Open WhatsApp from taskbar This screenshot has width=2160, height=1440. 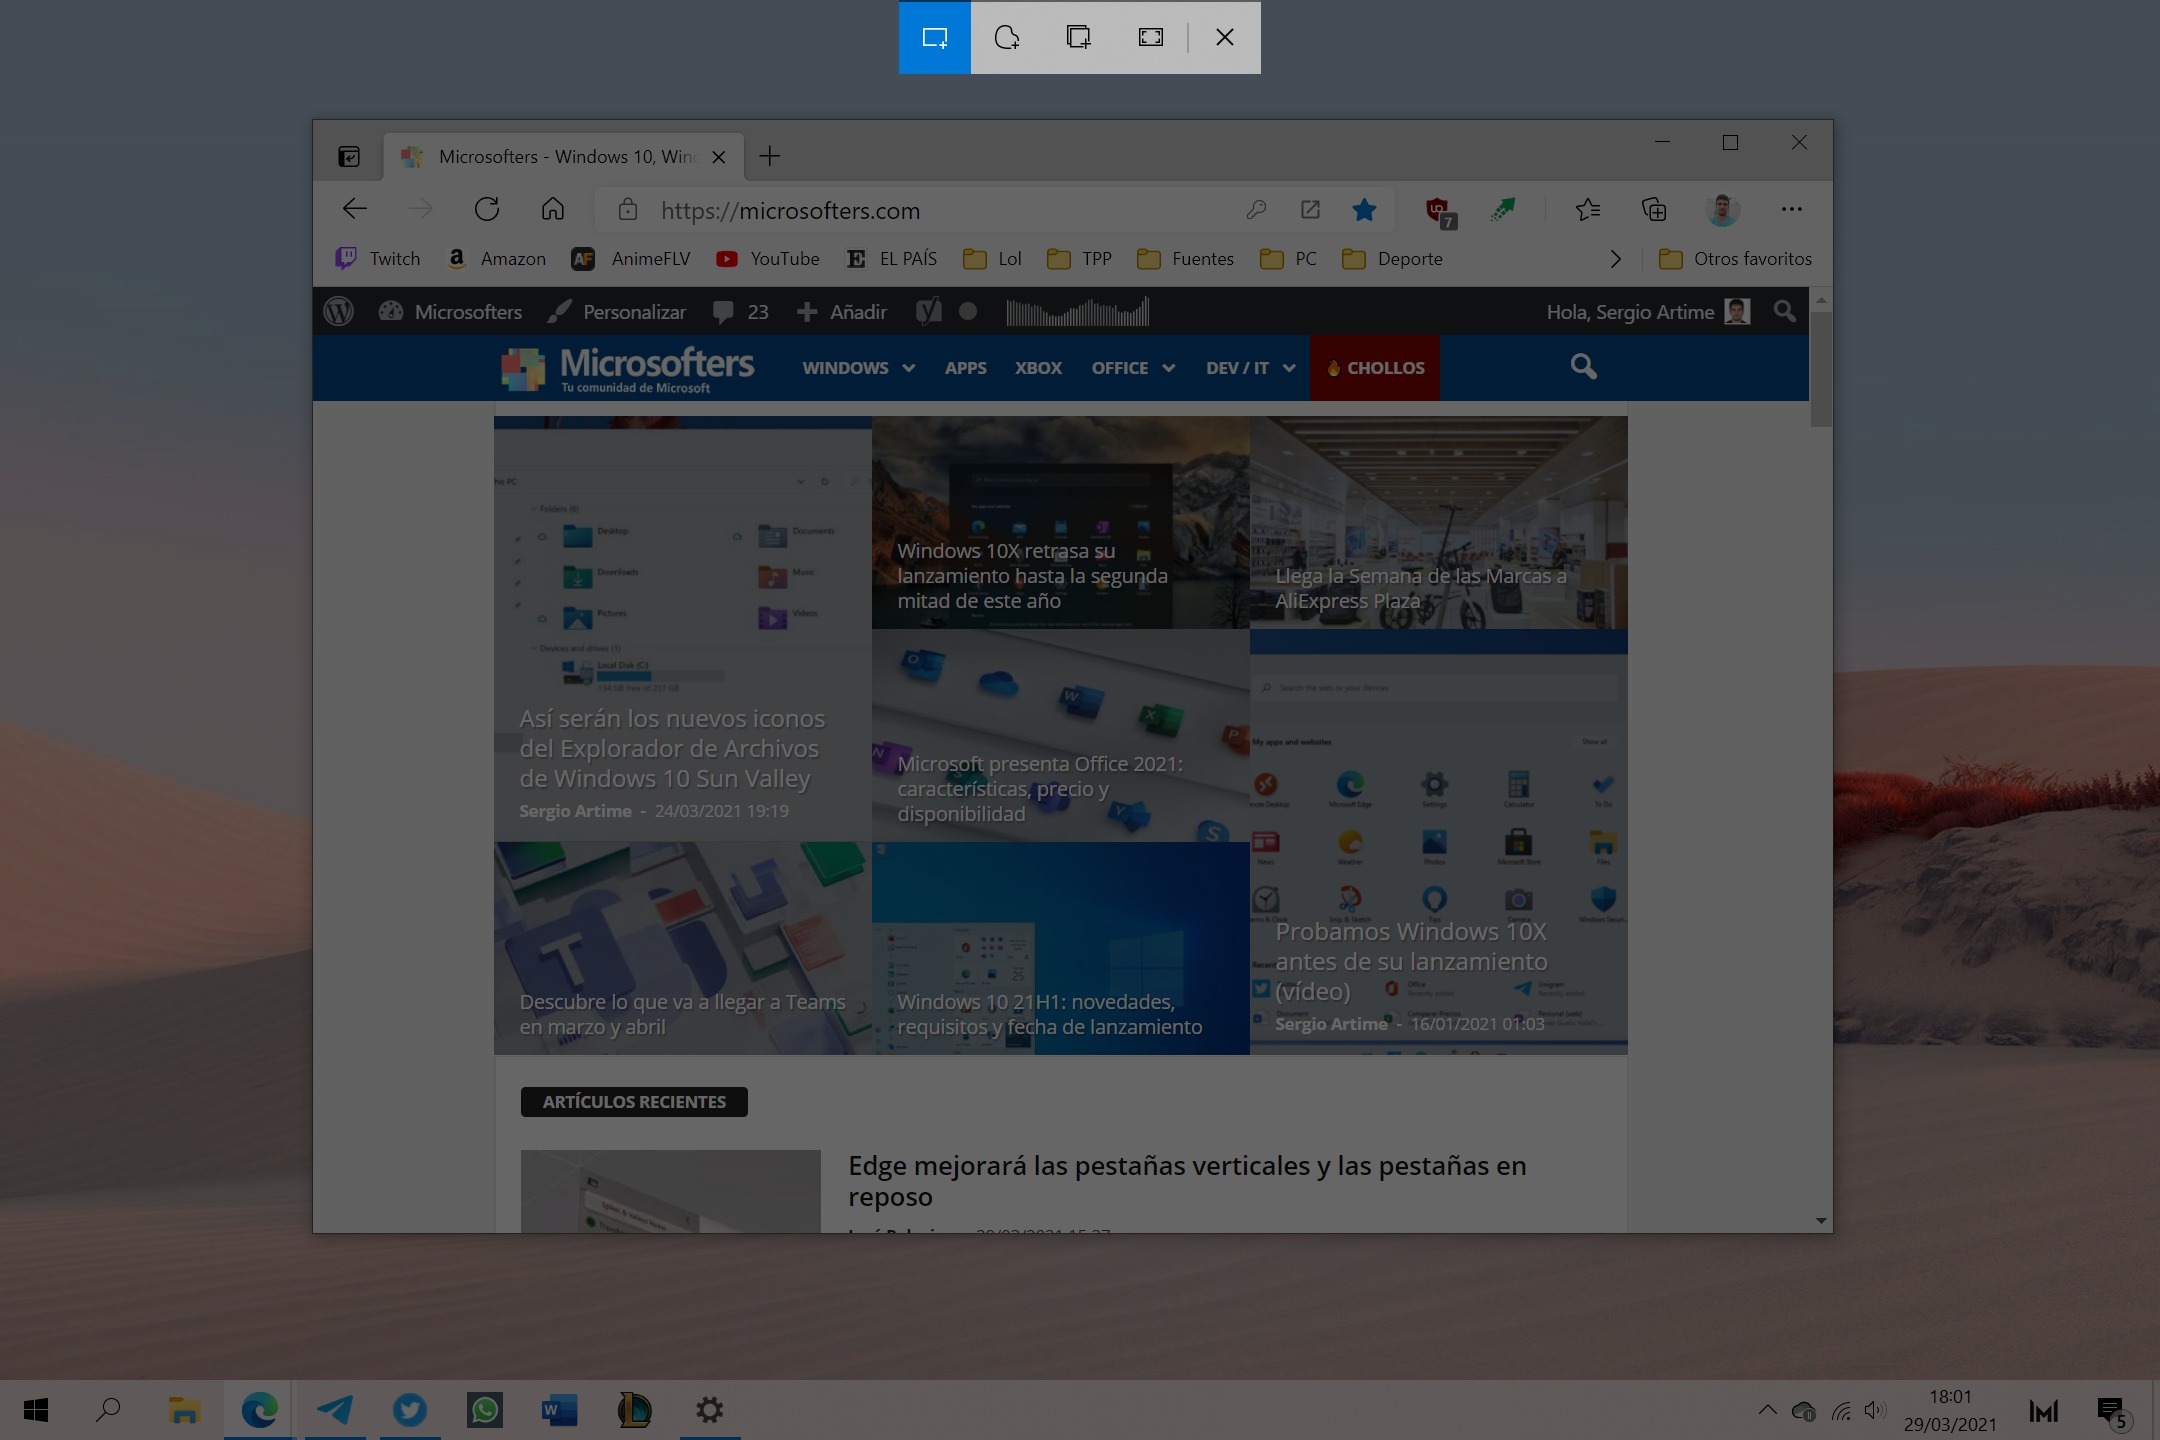[x=485, y=1410]
